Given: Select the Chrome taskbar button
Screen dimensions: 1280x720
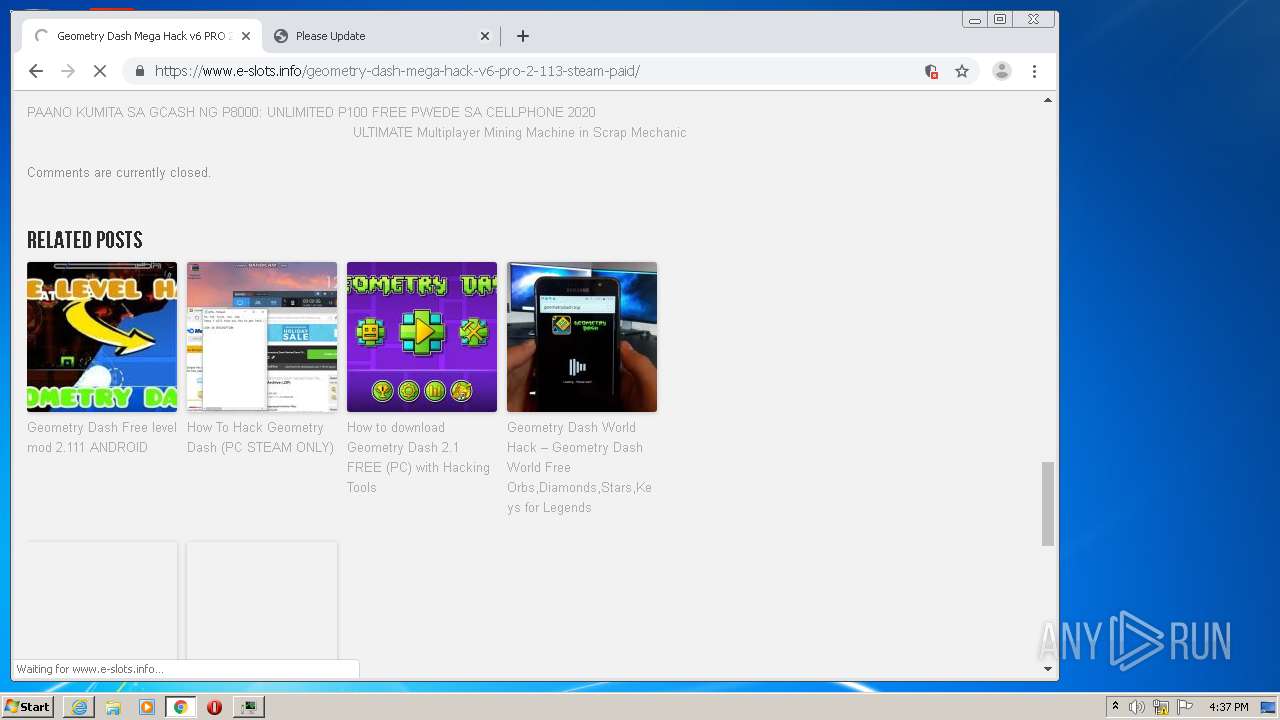Looking at the screenshot, I should pyautogui.click(x=181, y=707).
